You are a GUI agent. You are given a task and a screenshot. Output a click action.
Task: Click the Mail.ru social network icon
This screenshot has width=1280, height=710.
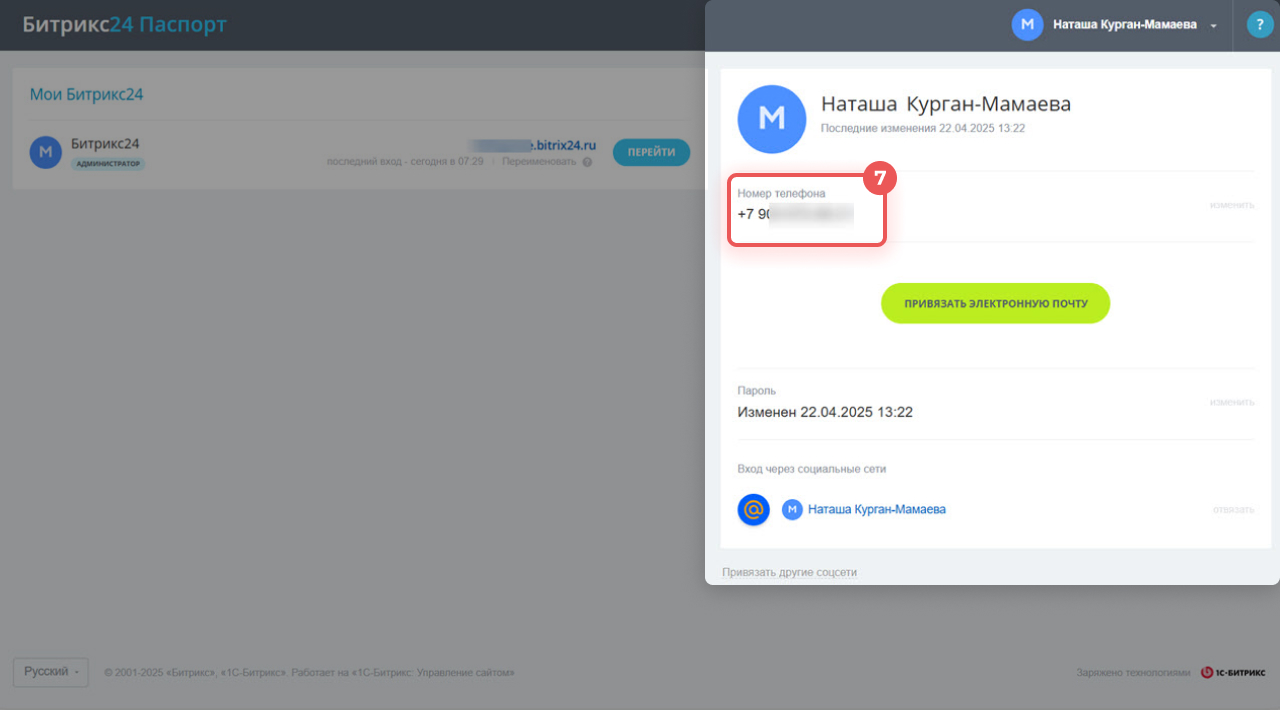pos(753,509)
